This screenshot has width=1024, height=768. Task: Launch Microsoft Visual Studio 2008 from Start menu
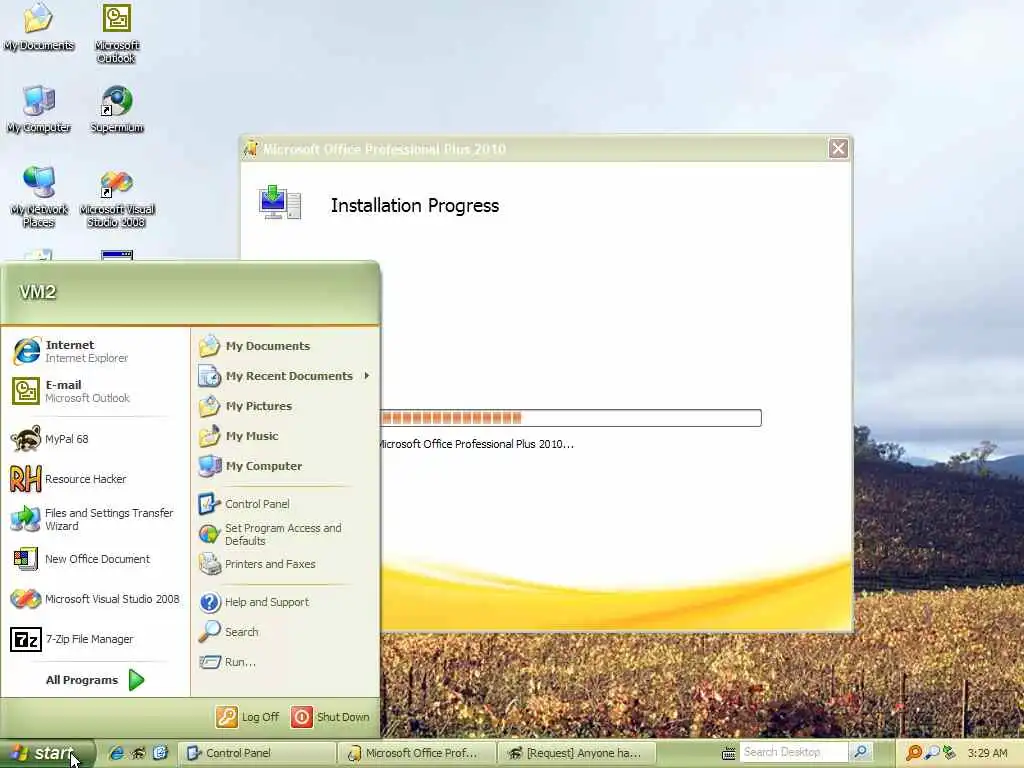(95, 599)
